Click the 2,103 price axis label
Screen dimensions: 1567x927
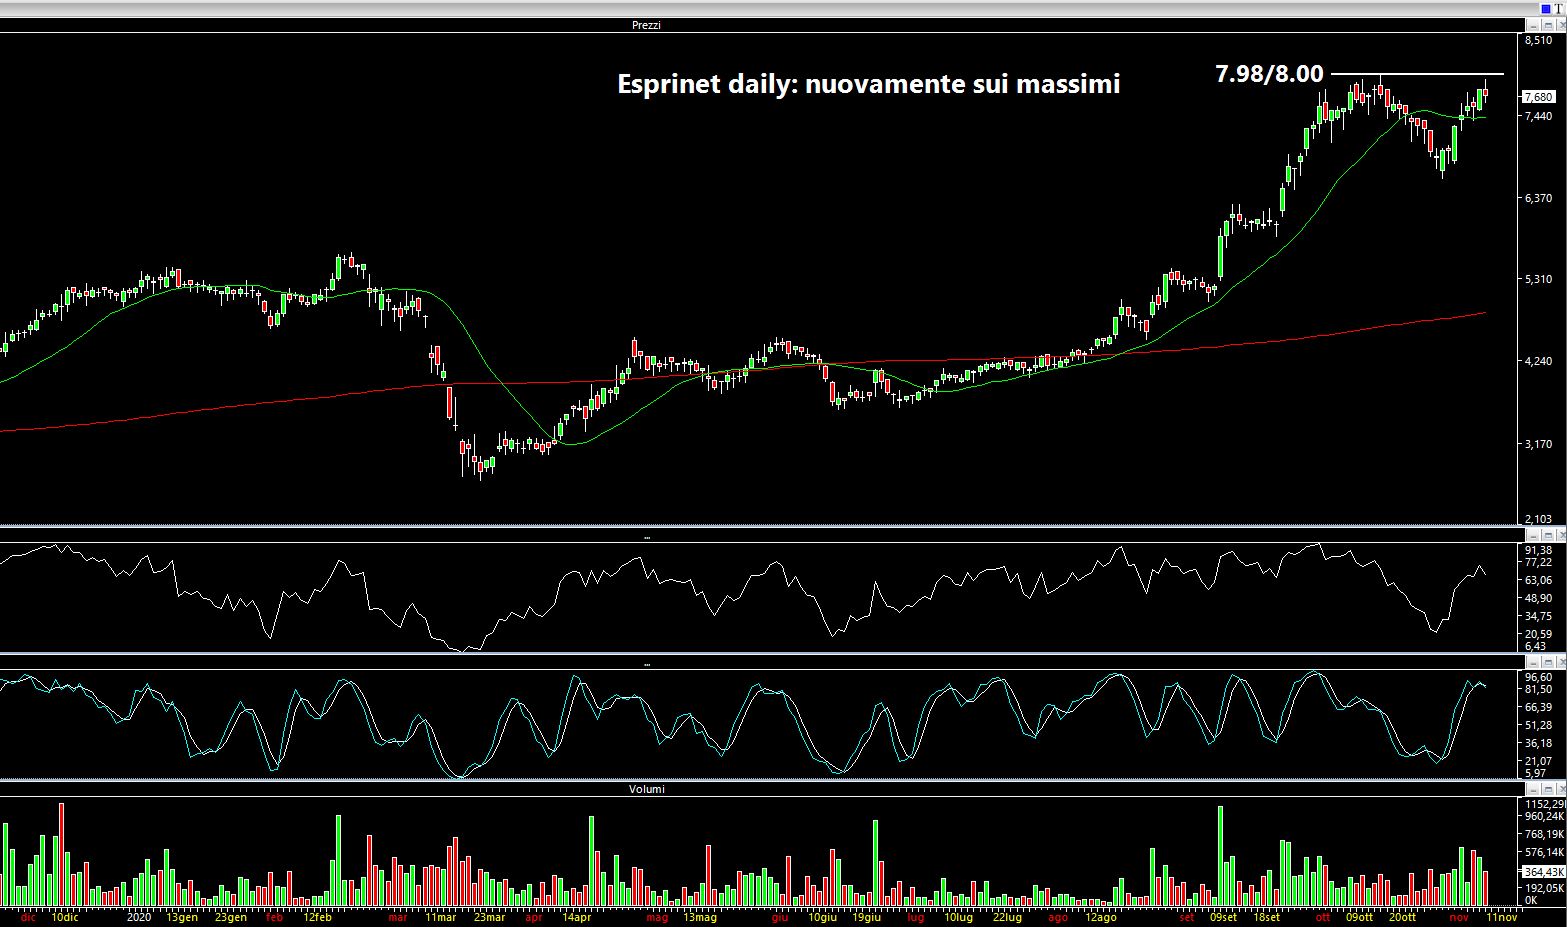tap(1538, 519)
